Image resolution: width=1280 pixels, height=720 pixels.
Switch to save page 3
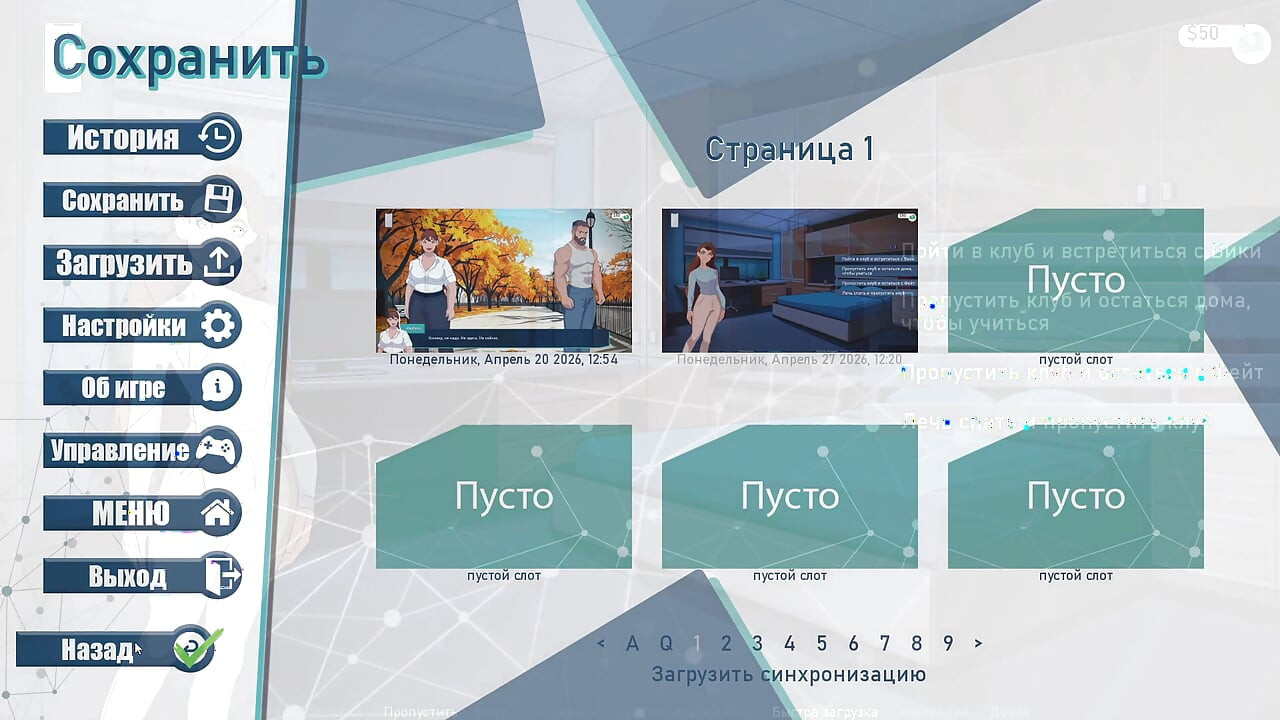pos(758,643)
